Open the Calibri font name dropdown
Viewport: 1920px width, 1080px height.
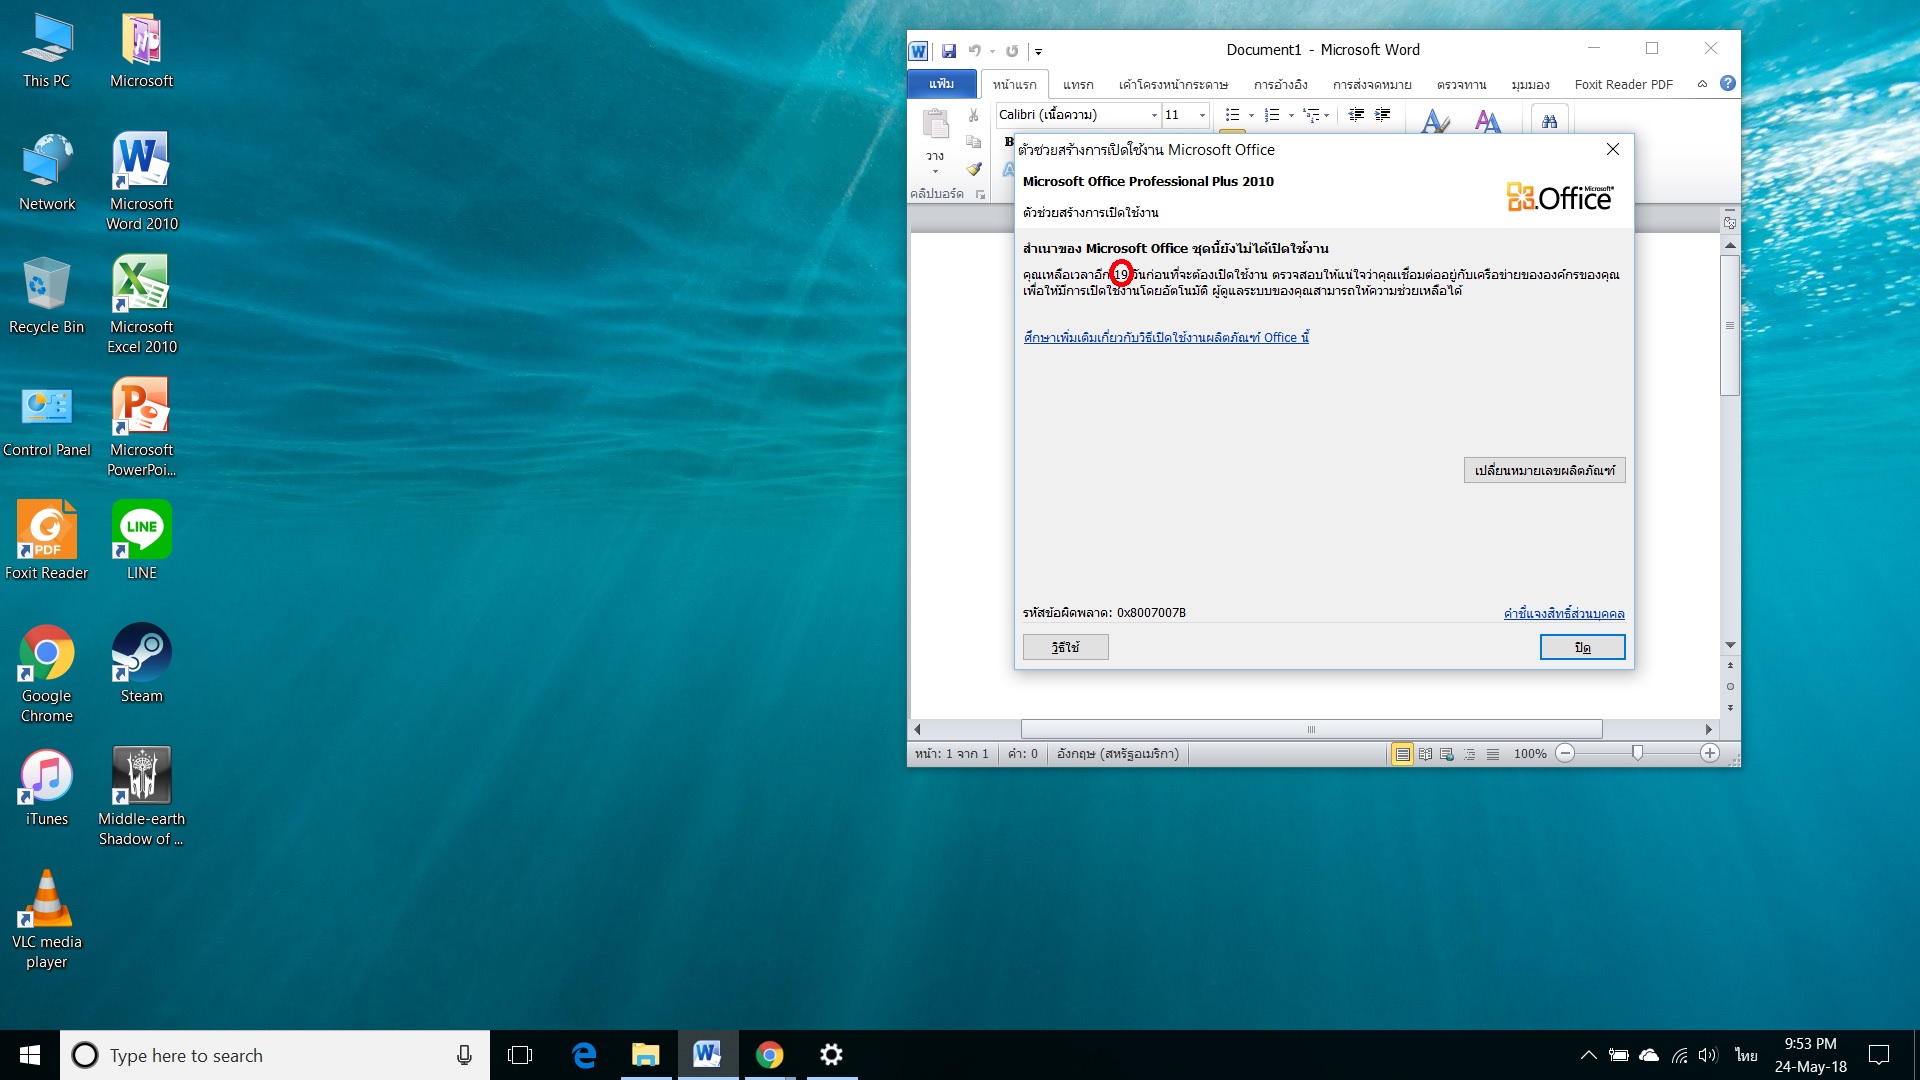pyautogui.click(x=1154, y=115)
